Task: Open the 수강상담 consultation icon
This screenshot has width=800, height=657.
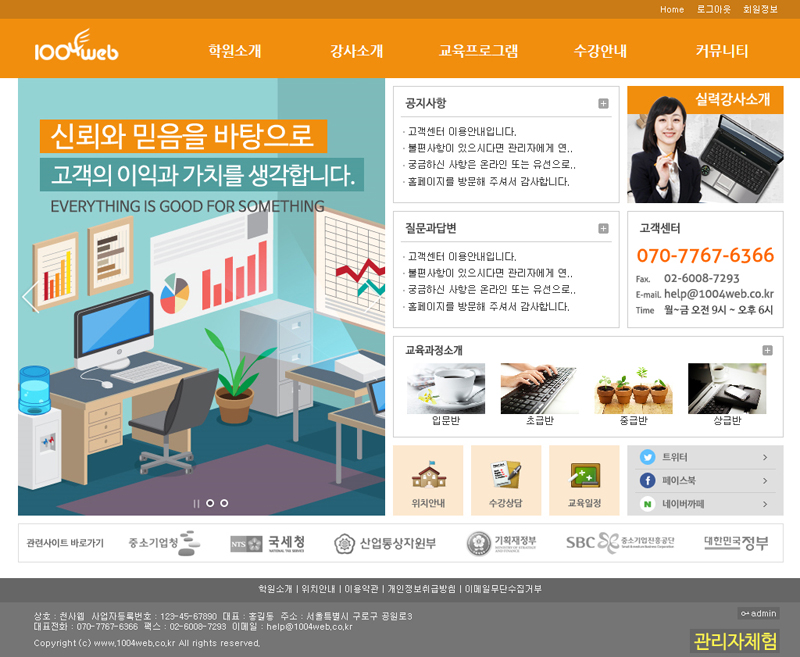Action: click(x=506, y=480)
